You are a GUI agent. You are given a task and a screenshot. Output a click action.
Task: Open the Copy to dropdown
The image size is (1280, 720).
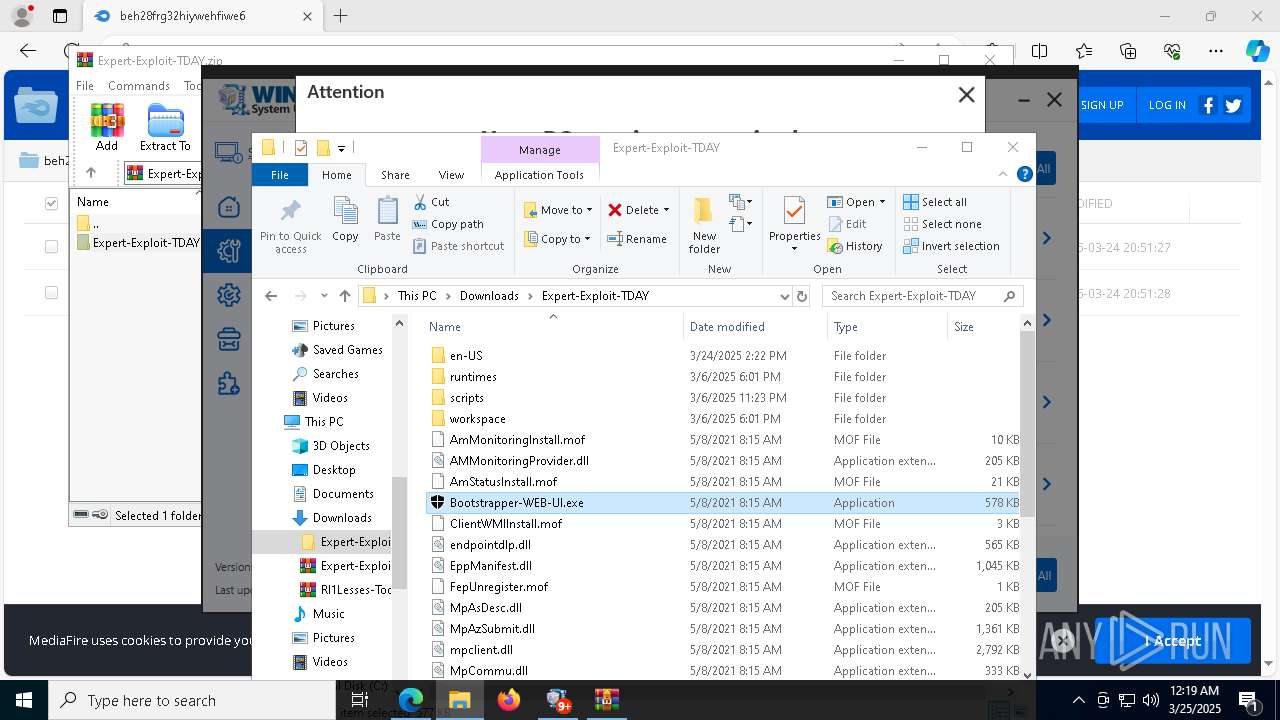(558, 239)
